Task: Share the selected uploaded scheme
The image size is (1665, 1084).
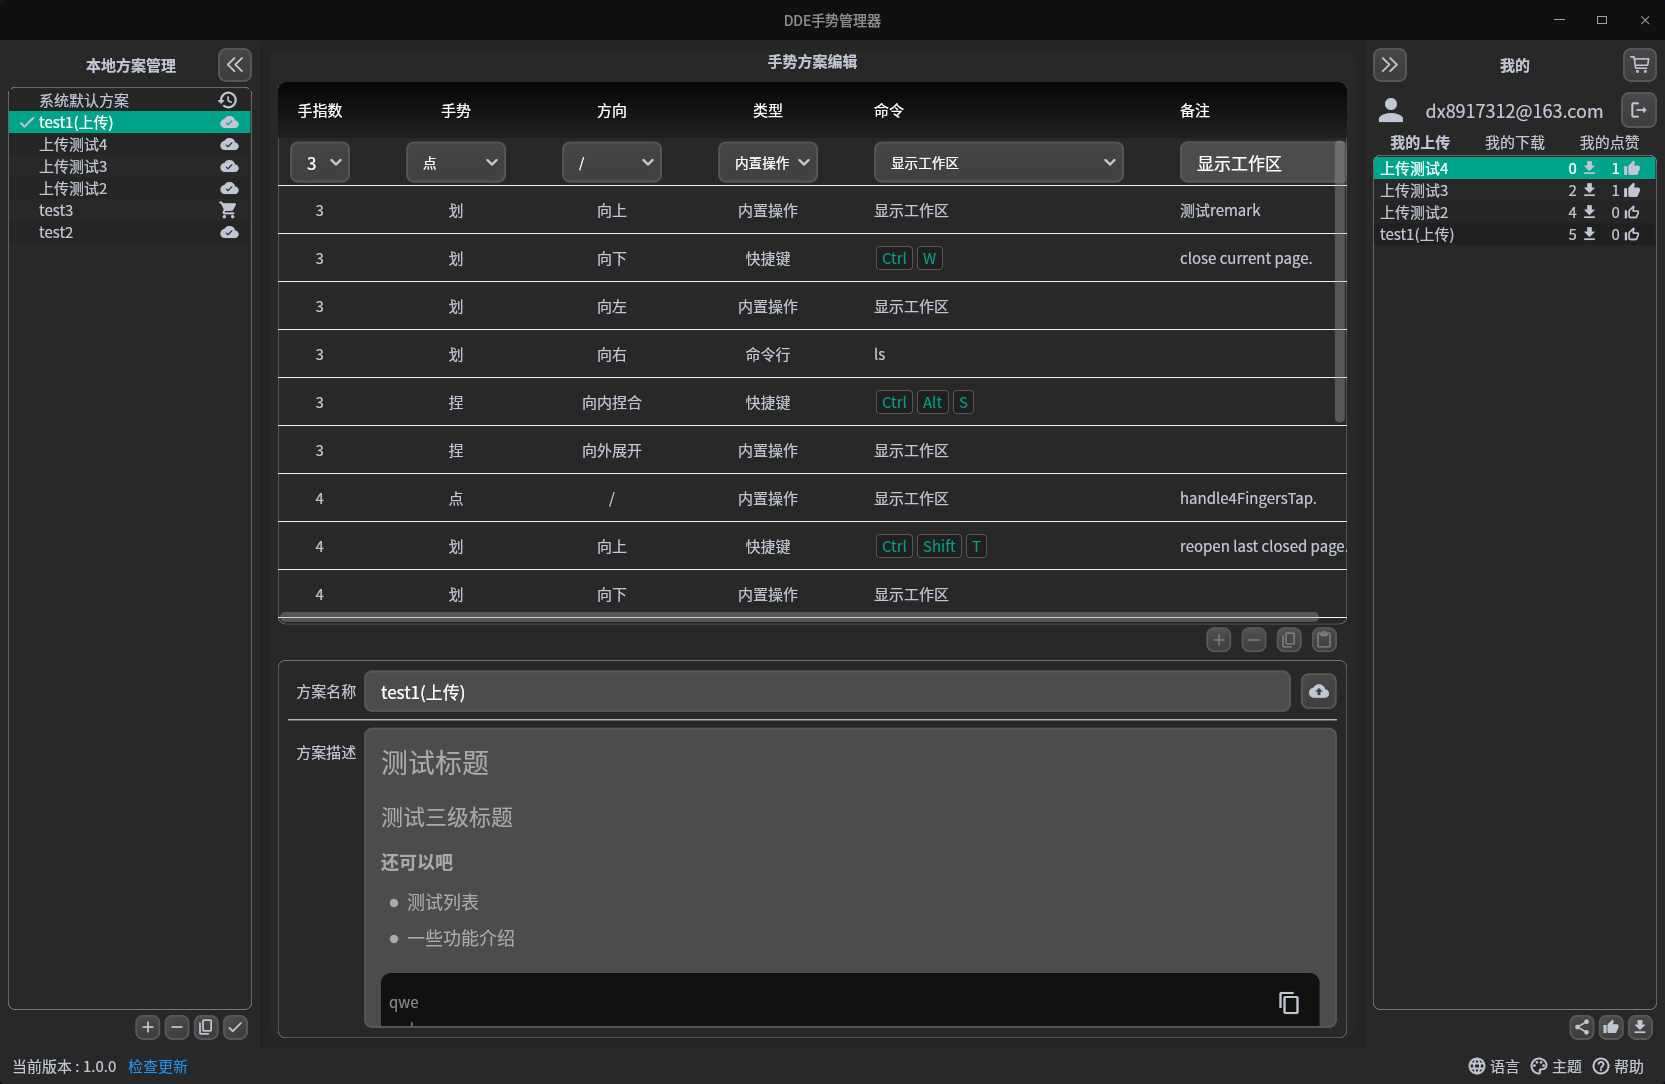Action: [1582, 1027]
